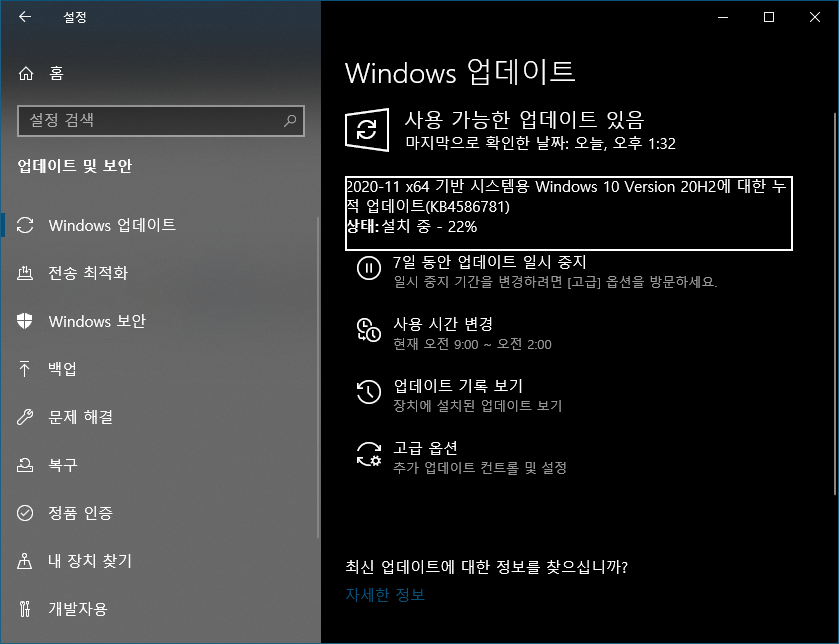The width and height of the screenshot is (839, 644).
Task: Click the history icon for 업데이트 기록 보기
Action: tap(369, 392)
